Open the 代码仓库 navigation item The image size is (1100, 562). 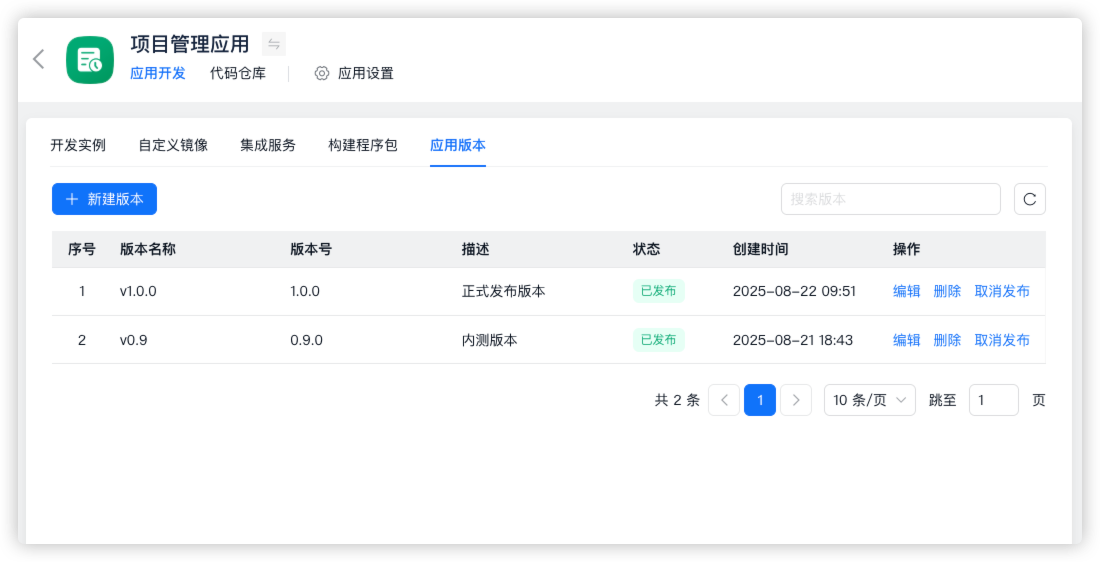click(238, 73)
